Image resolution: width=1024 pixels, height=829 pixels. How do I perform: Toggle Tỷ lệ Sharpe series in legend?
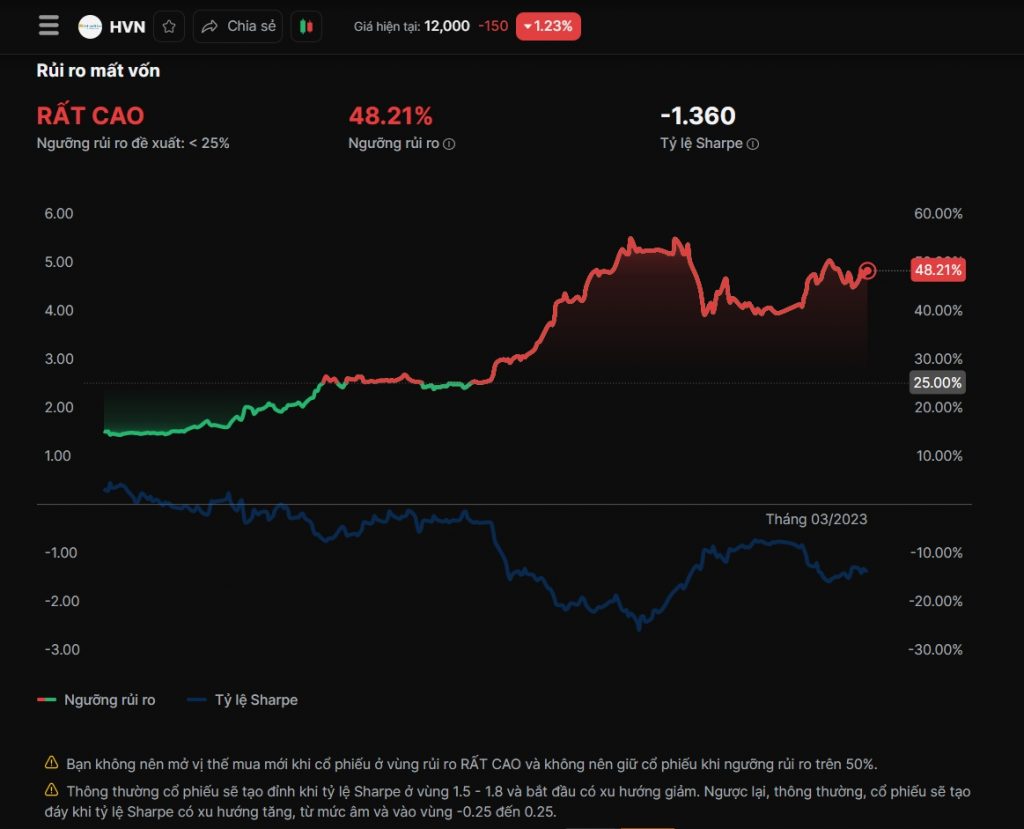point(242,700)
